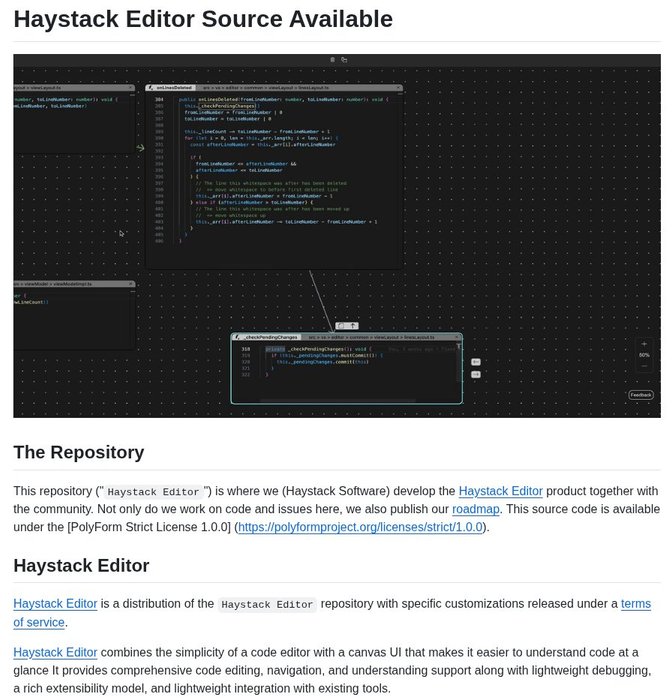
Task: Click line number 318 in _checkPendingChanges editor
Action: click(246, 349)
